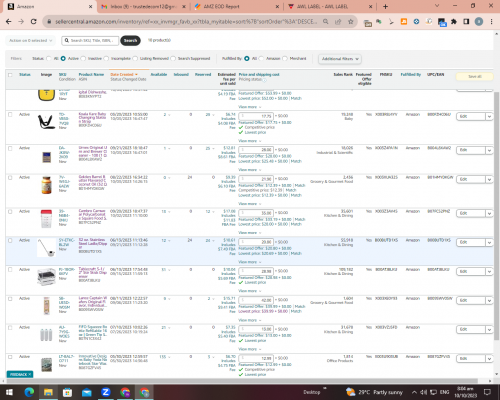
Task: Open the Edit dropdown arrow for Koala Kare row
Action: (489, 117)
